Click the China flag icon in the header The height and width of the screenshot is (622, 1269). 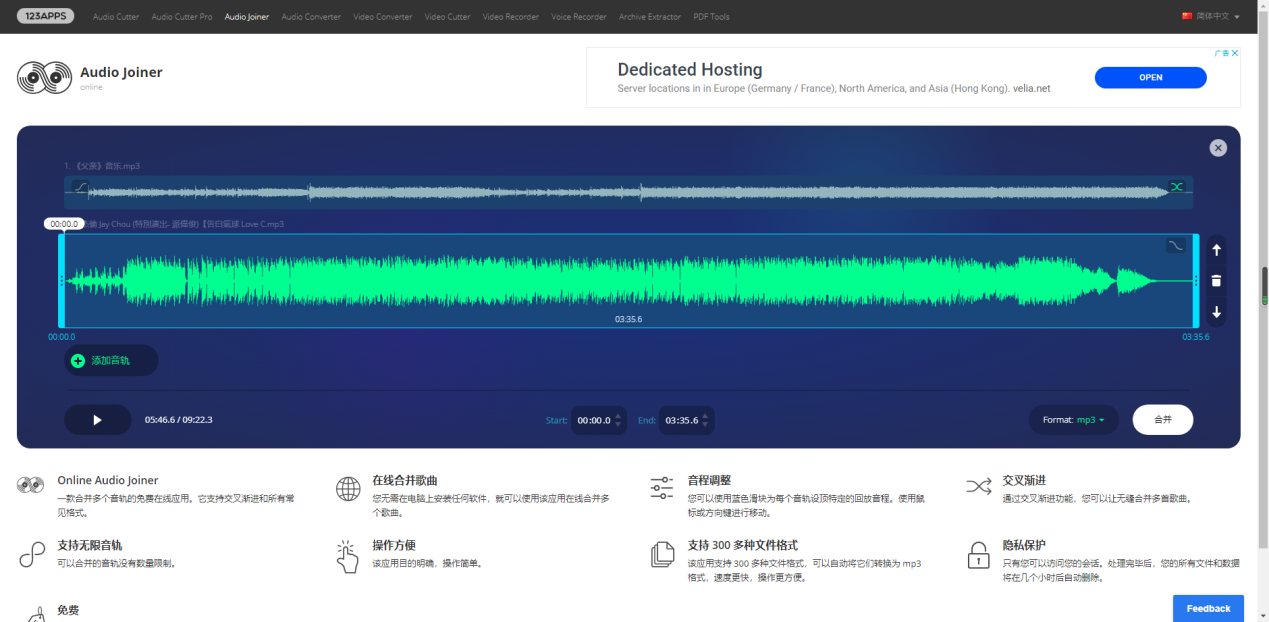(1187, 17)
